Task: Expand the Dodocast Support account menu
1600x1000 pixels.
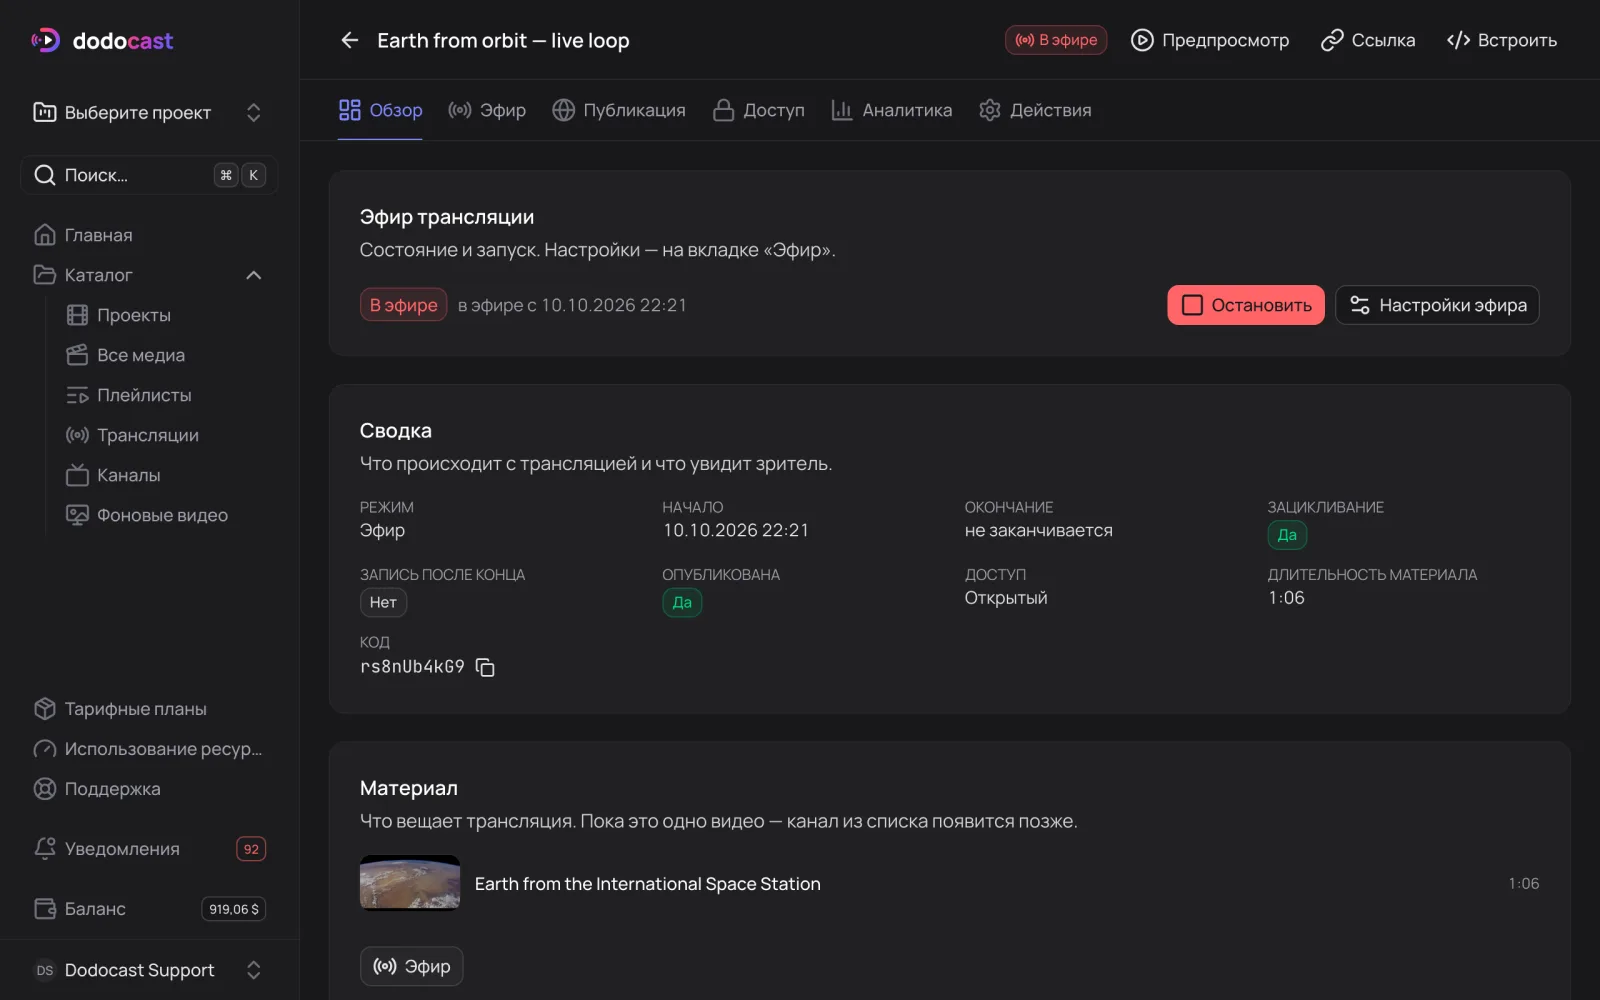Action: tap(150, 970)
